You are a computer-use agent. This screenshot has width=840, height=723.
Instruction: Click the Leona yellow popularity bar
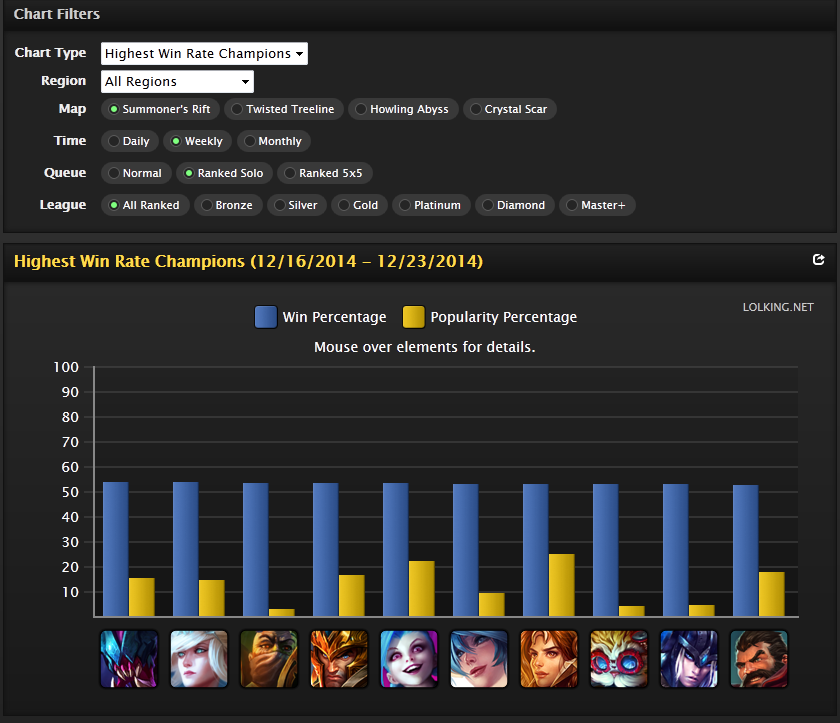coord(562,585)
